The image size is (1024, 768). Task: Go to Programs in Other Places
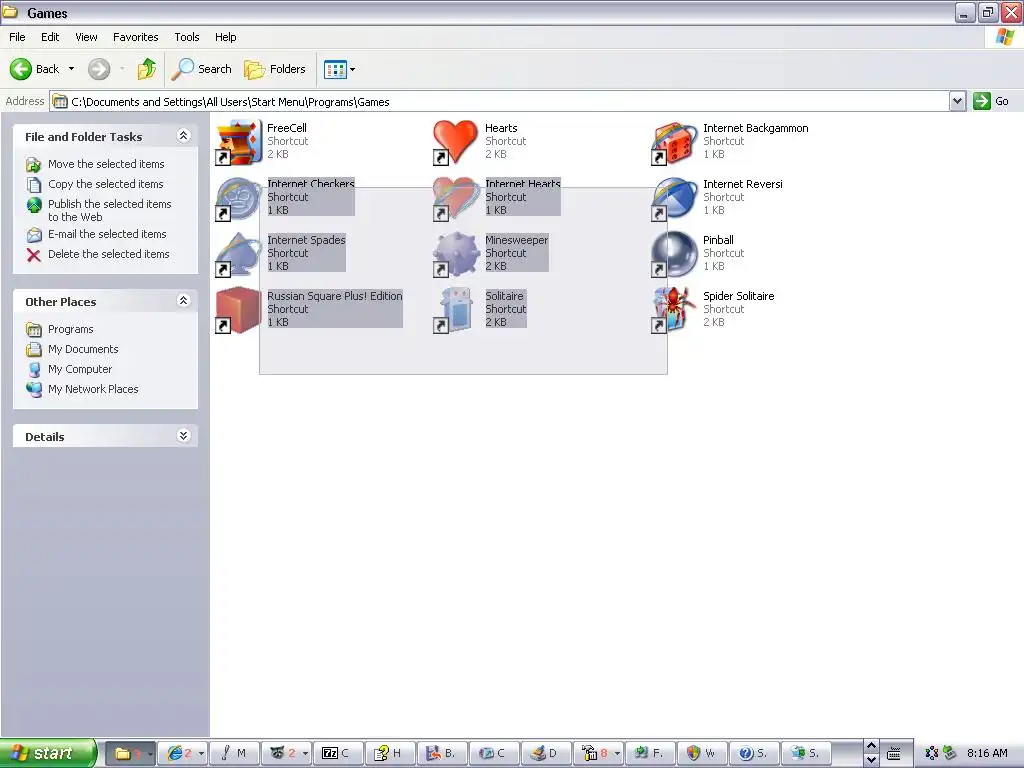coord(59,329)
